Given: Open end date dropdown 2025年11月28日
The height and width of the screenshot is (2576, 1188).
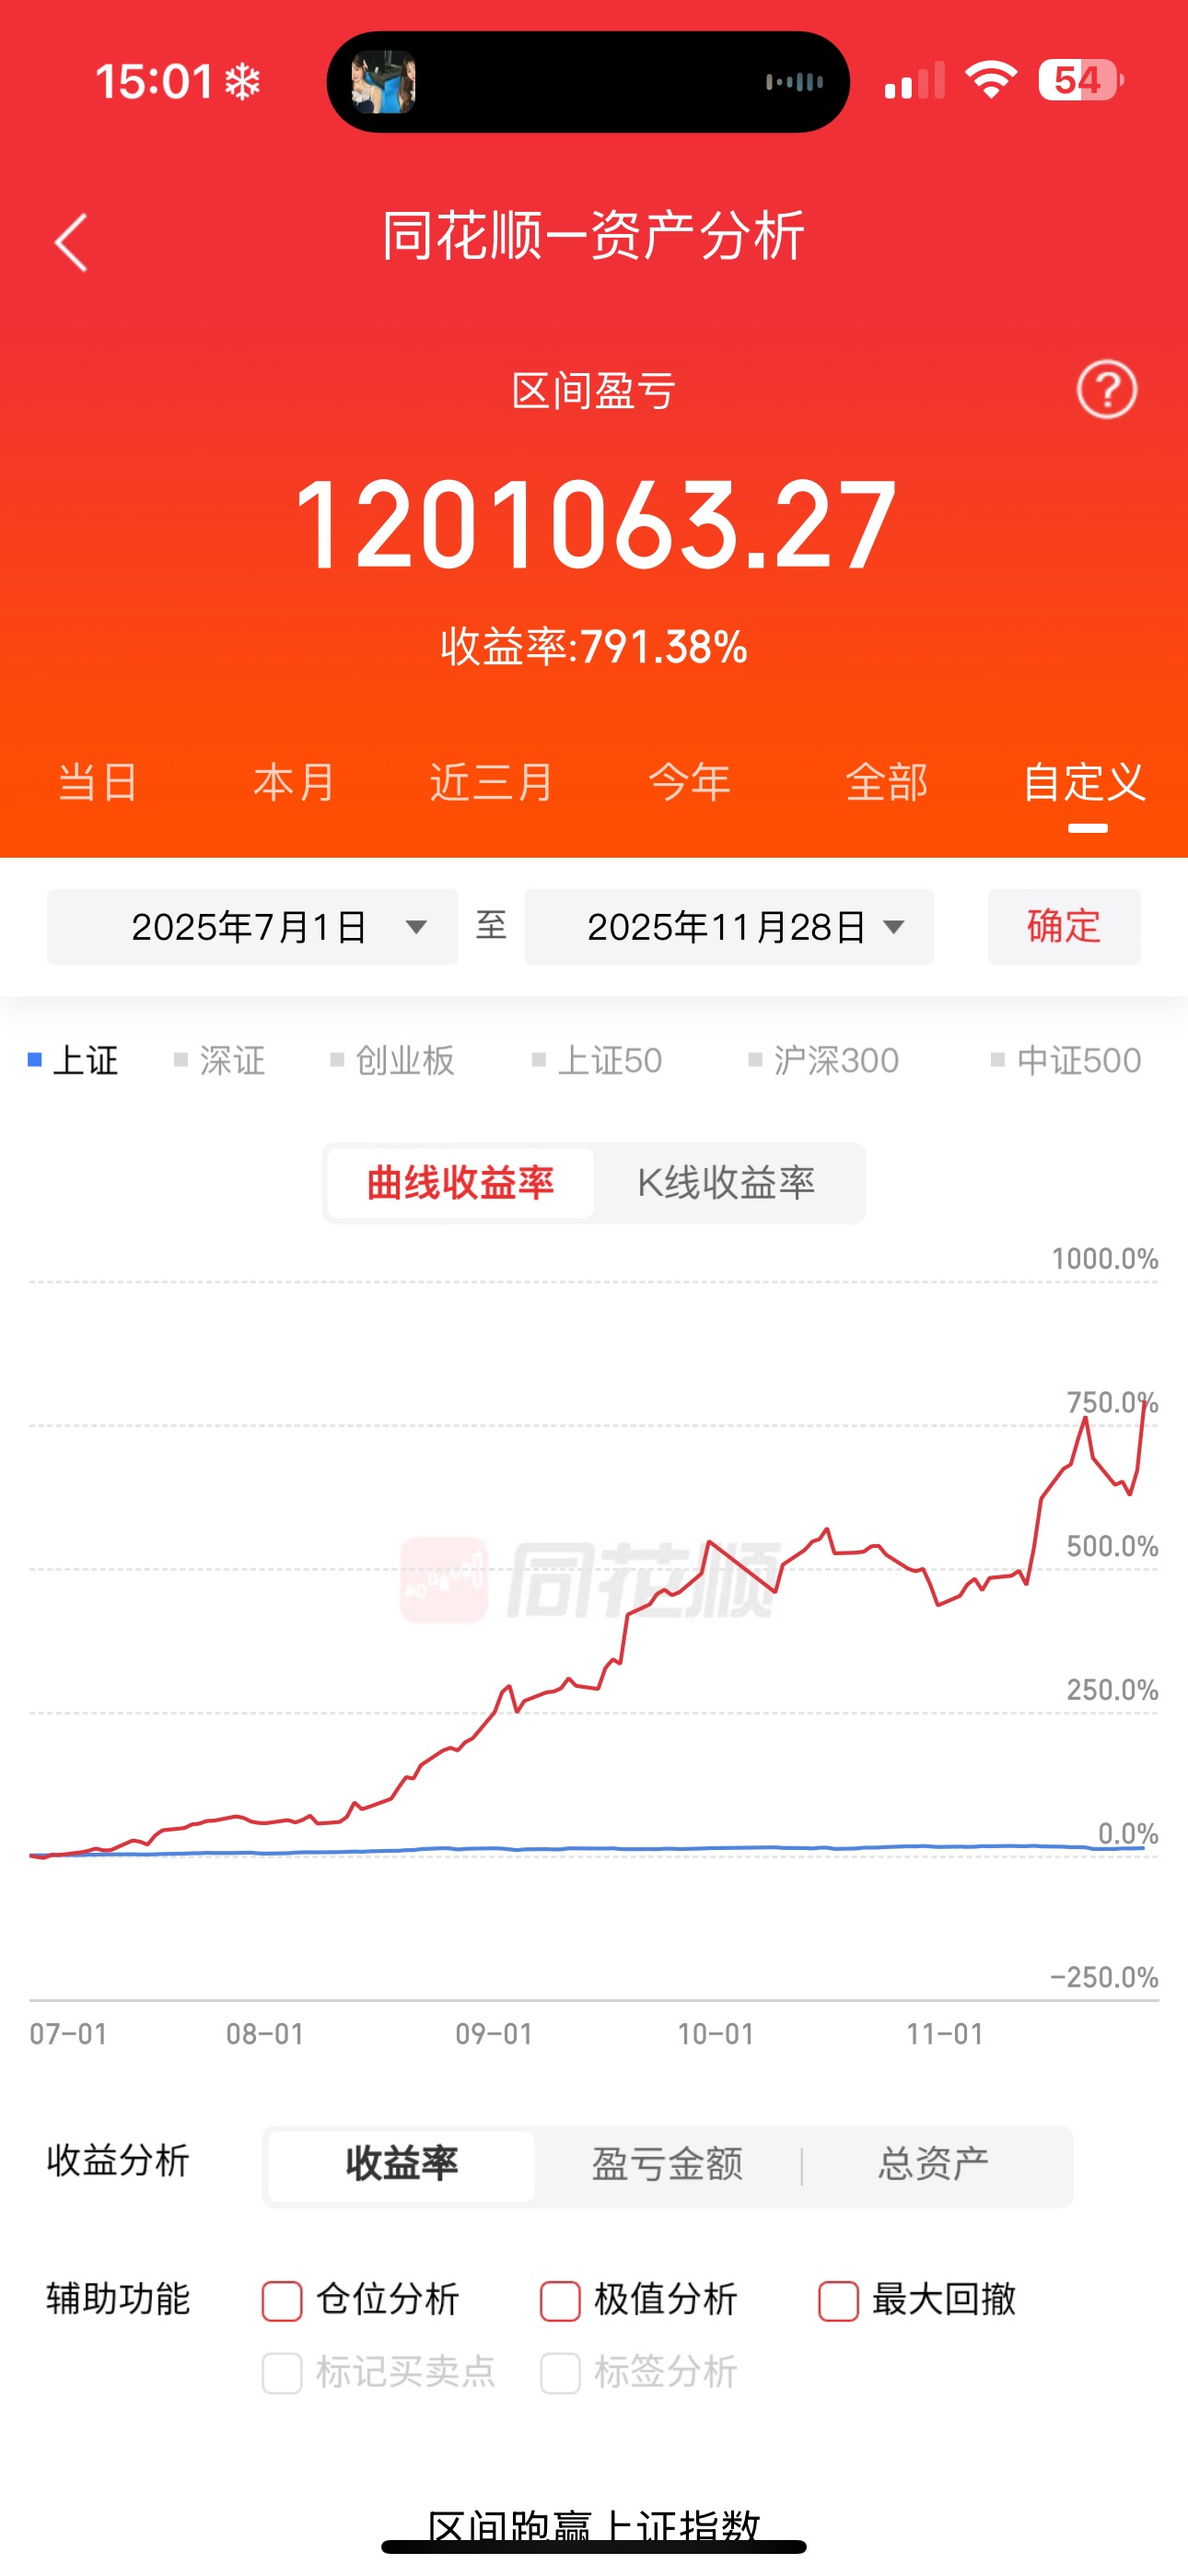Looking at the screenshot, I should [729, 927].
